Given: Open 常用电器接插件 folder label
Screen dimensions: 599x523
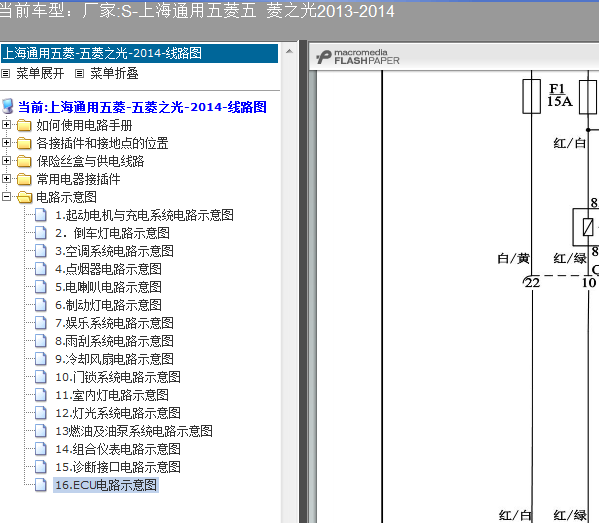Looking at the screenshot, I should 78,179.
